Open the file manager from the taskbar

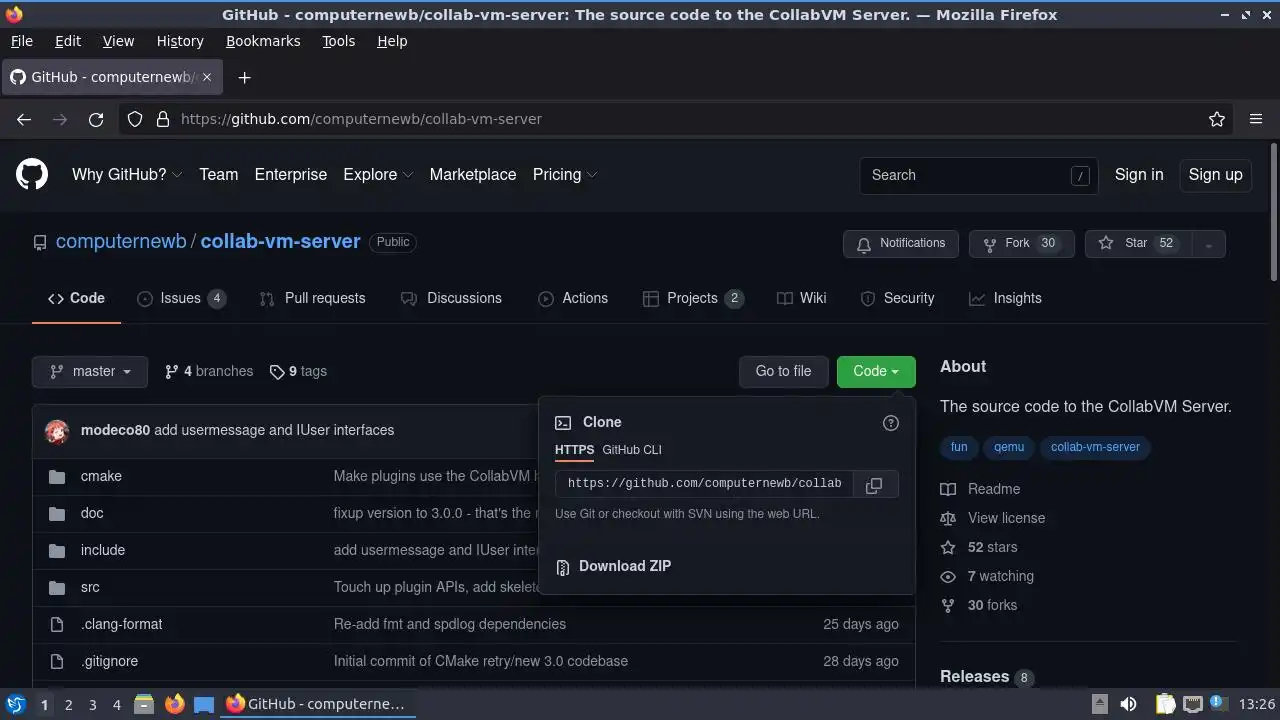click(143, 704)
